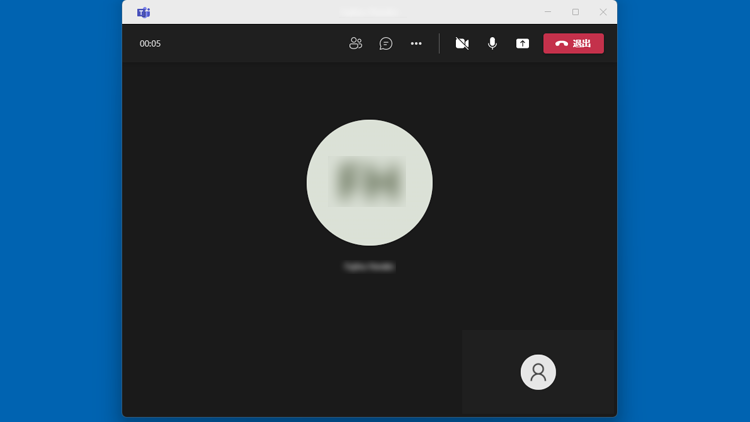Click the participant name below the avatar

(369, 267)
